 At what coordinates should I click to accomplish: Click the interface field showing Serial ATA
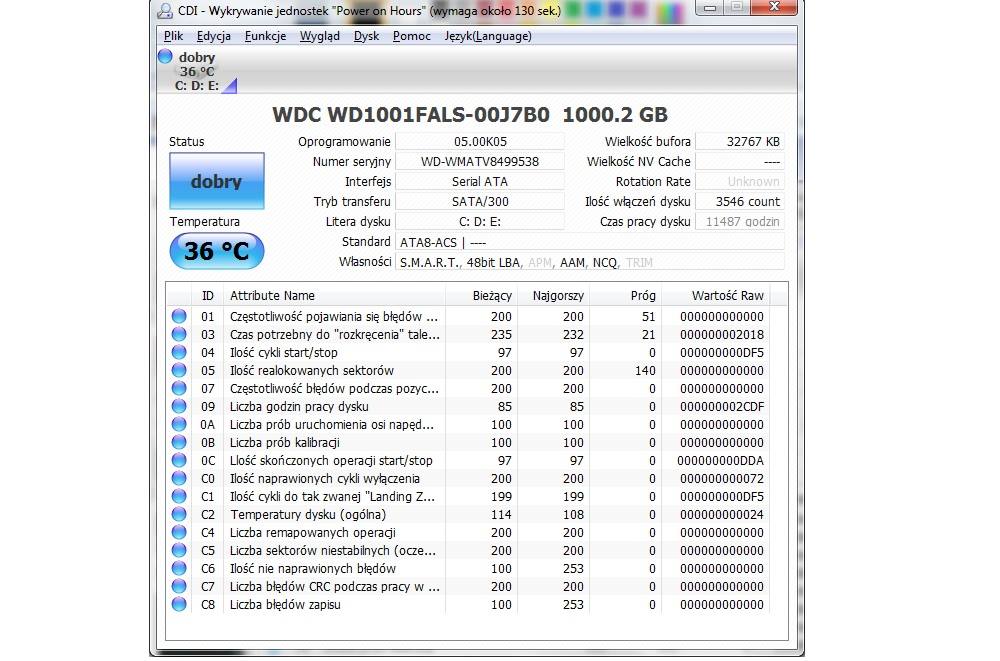[x=480, y=182]
